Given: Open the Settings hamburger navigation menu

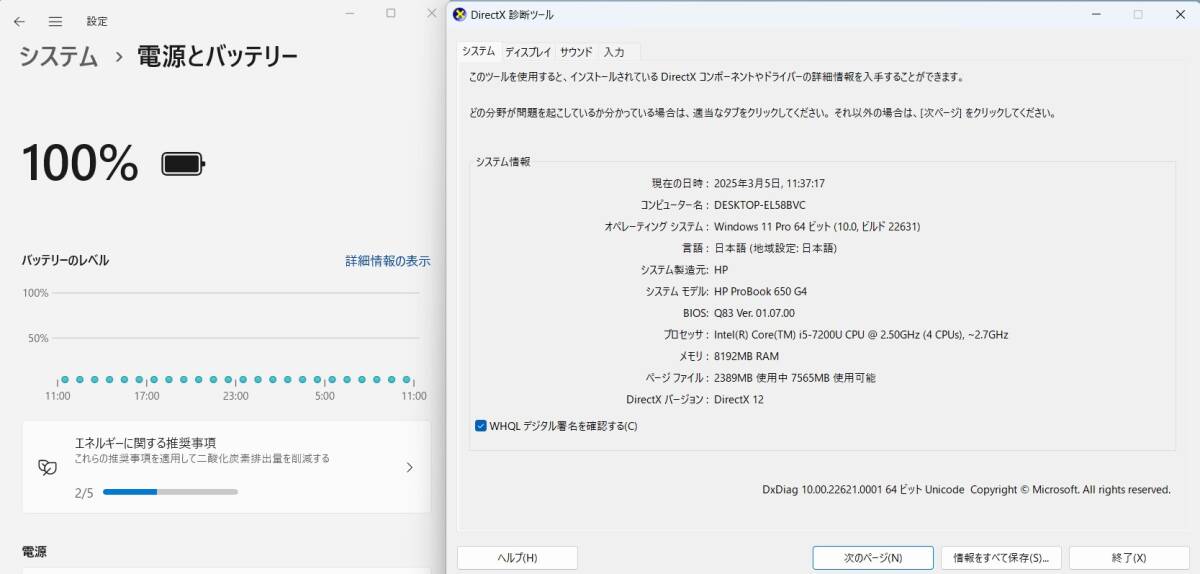Looking at the screenshot, I should pos(55,21).
